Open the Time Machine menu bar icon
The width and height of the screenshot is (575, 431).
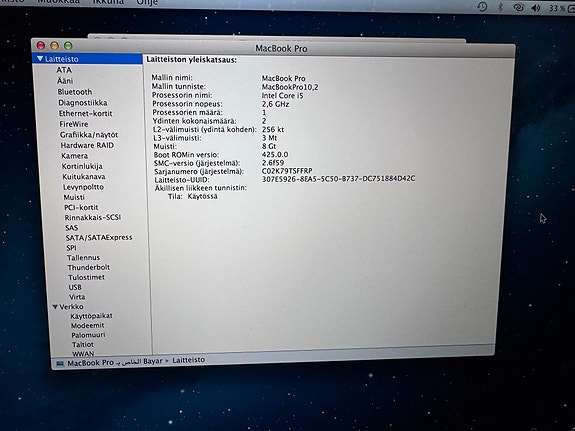(483, 6)
